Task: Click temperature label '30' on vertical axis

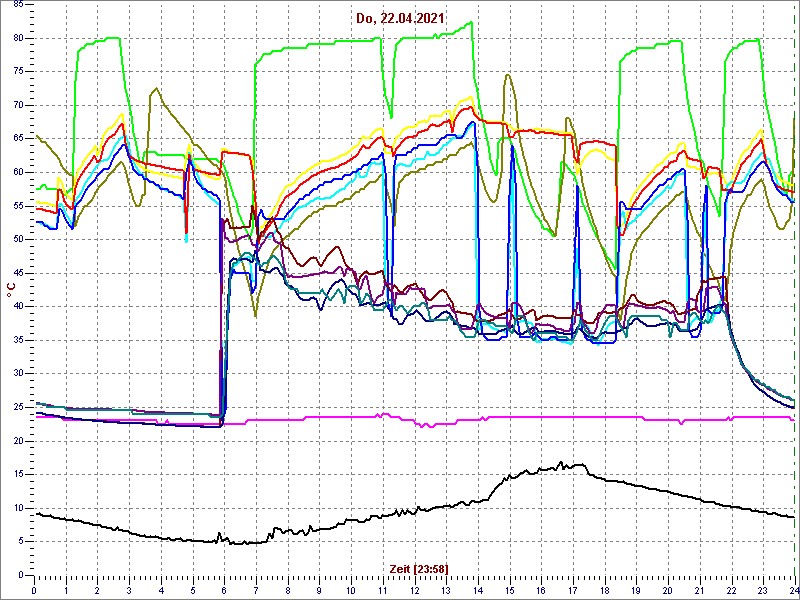Action: [x=18, y=374]
